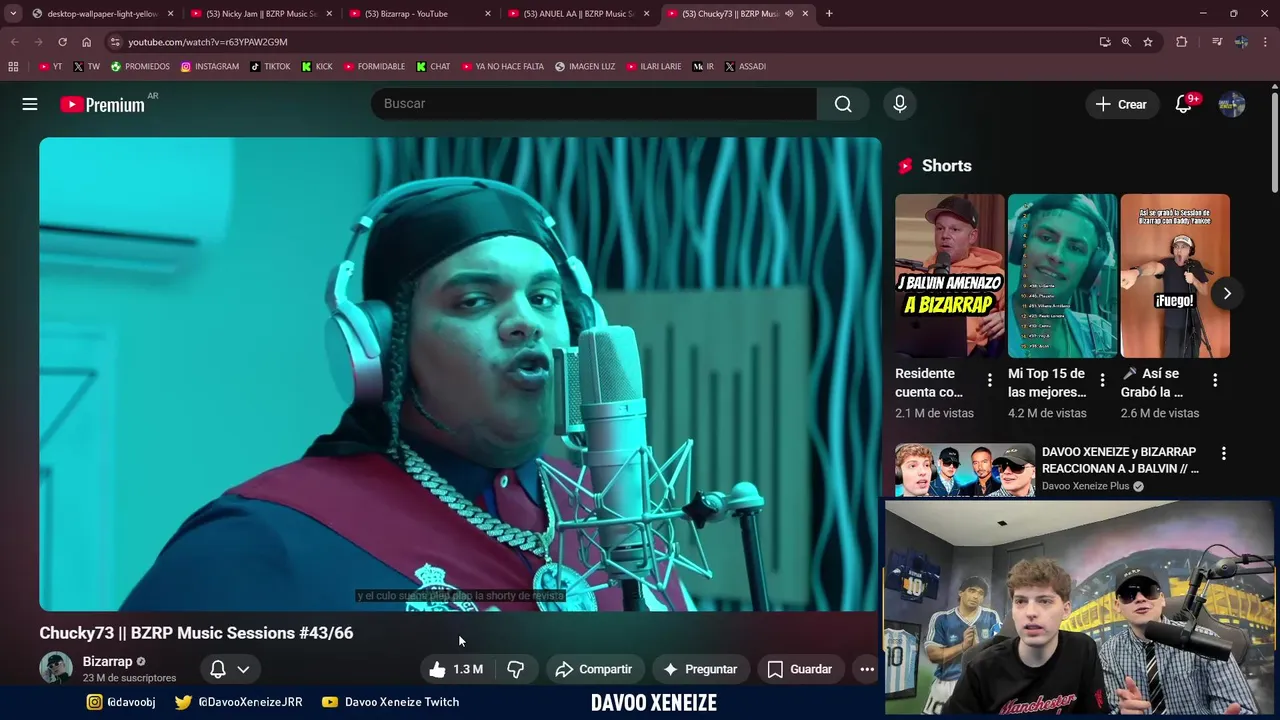Open the Bizarrap channel name link
Viewport: 1280px width, 720px height.
[x=107, y=661]
